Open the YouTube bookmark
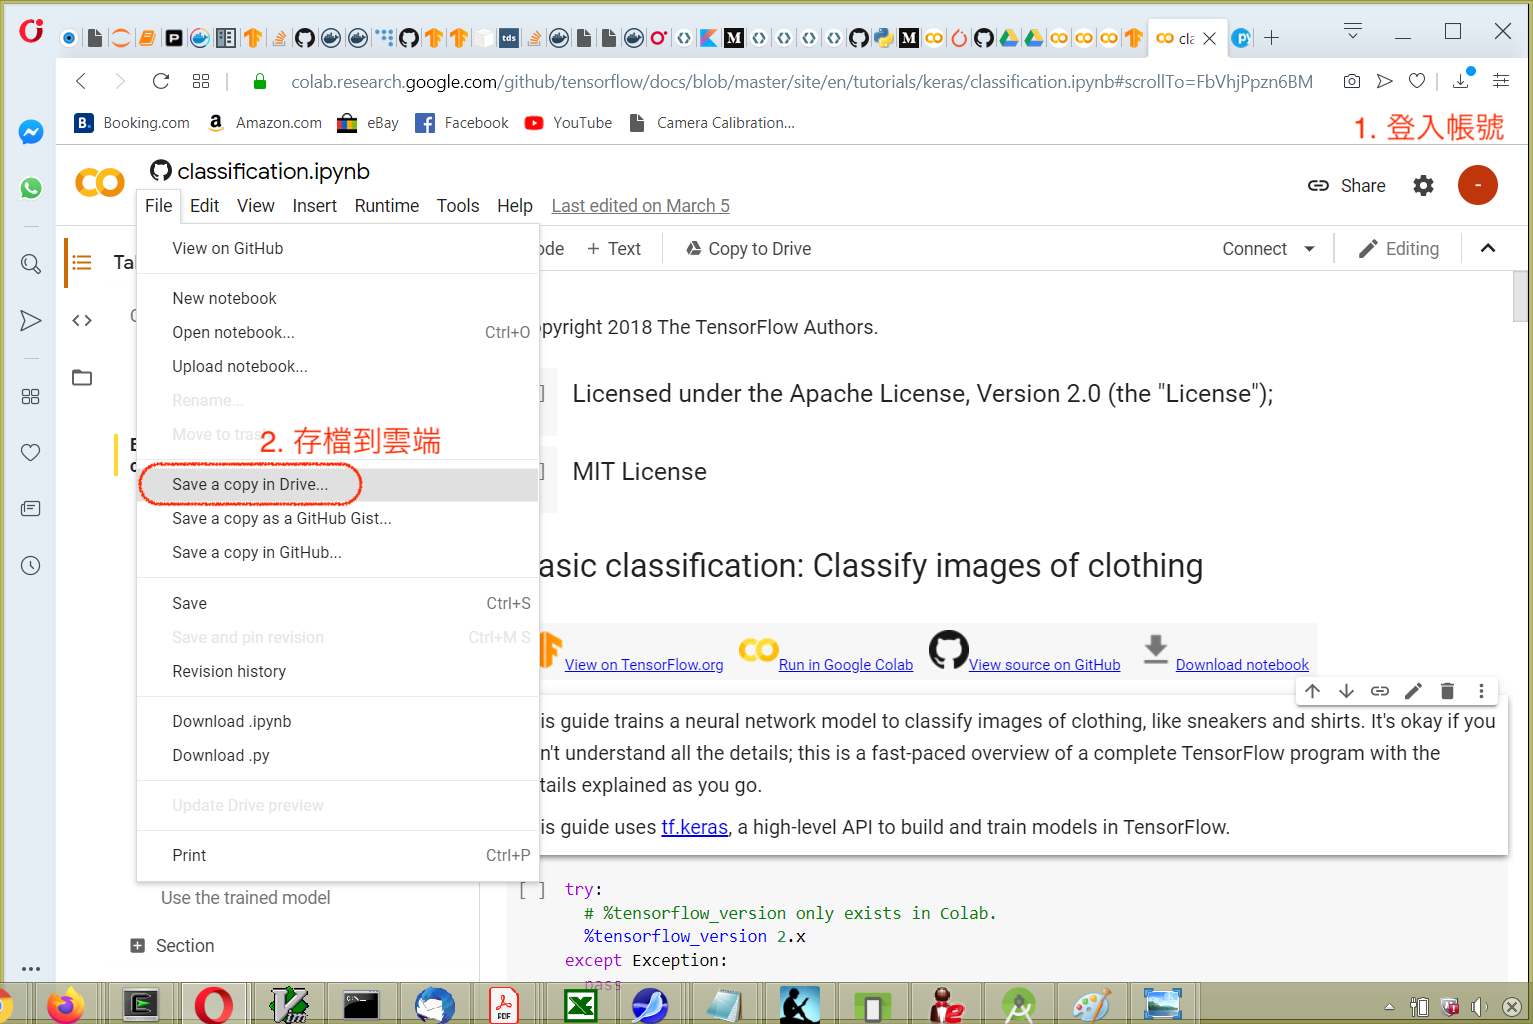 click(568, 123)
